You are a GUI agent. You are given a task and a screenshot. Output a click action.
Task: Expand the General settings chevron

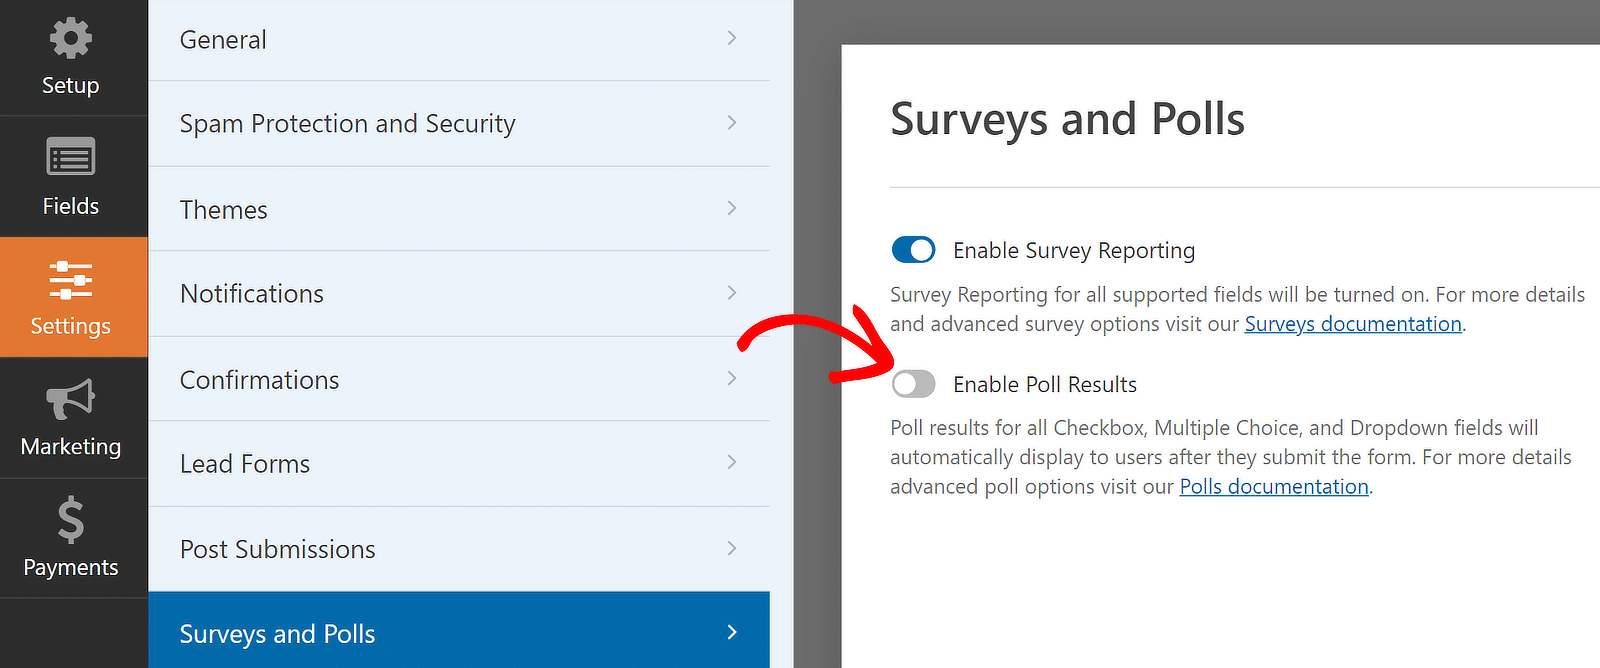(x=732, y=37)
